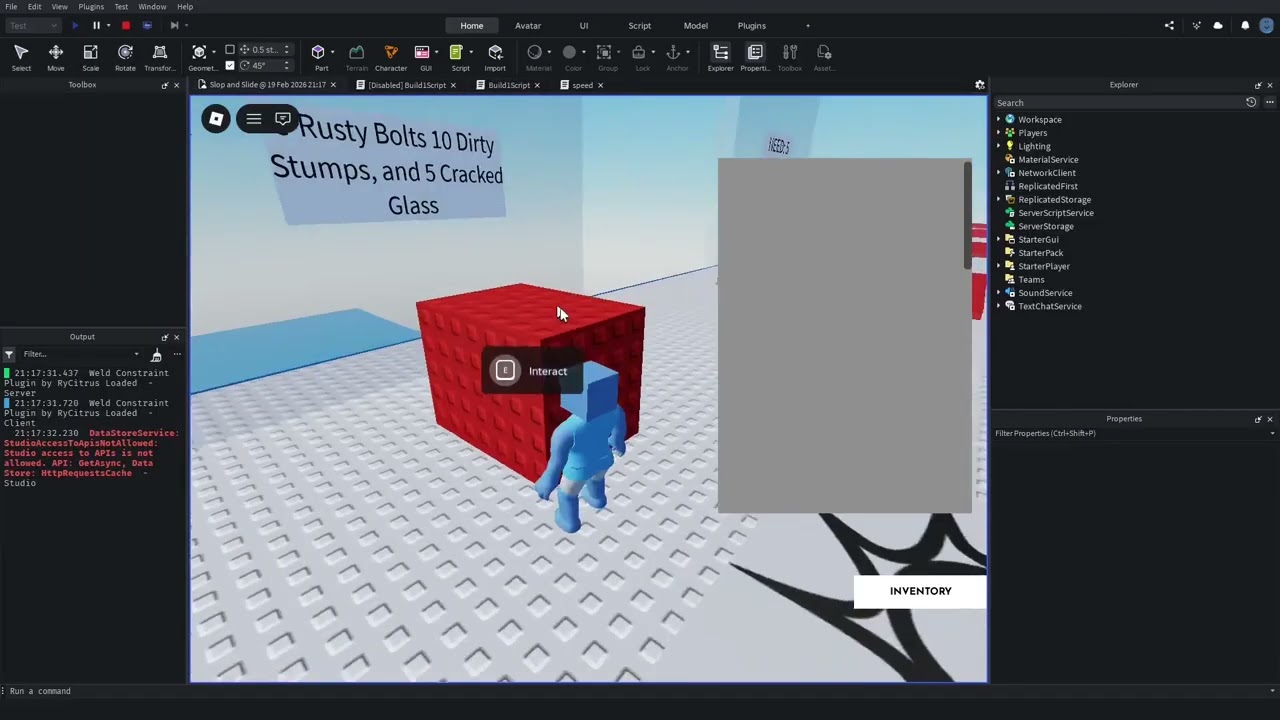Open the Terrain editor
1280x720 pixels.
pos(356,58)
